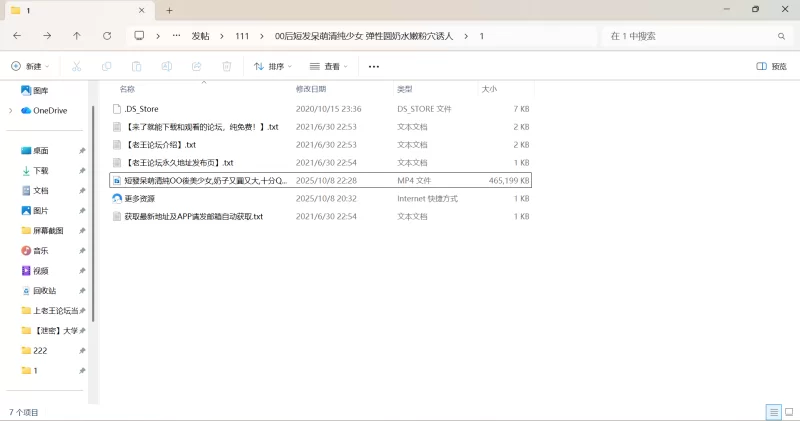Open 回收站 recycle bin in sidebar
The image size is (800, 421).
(x=39, y=290)
